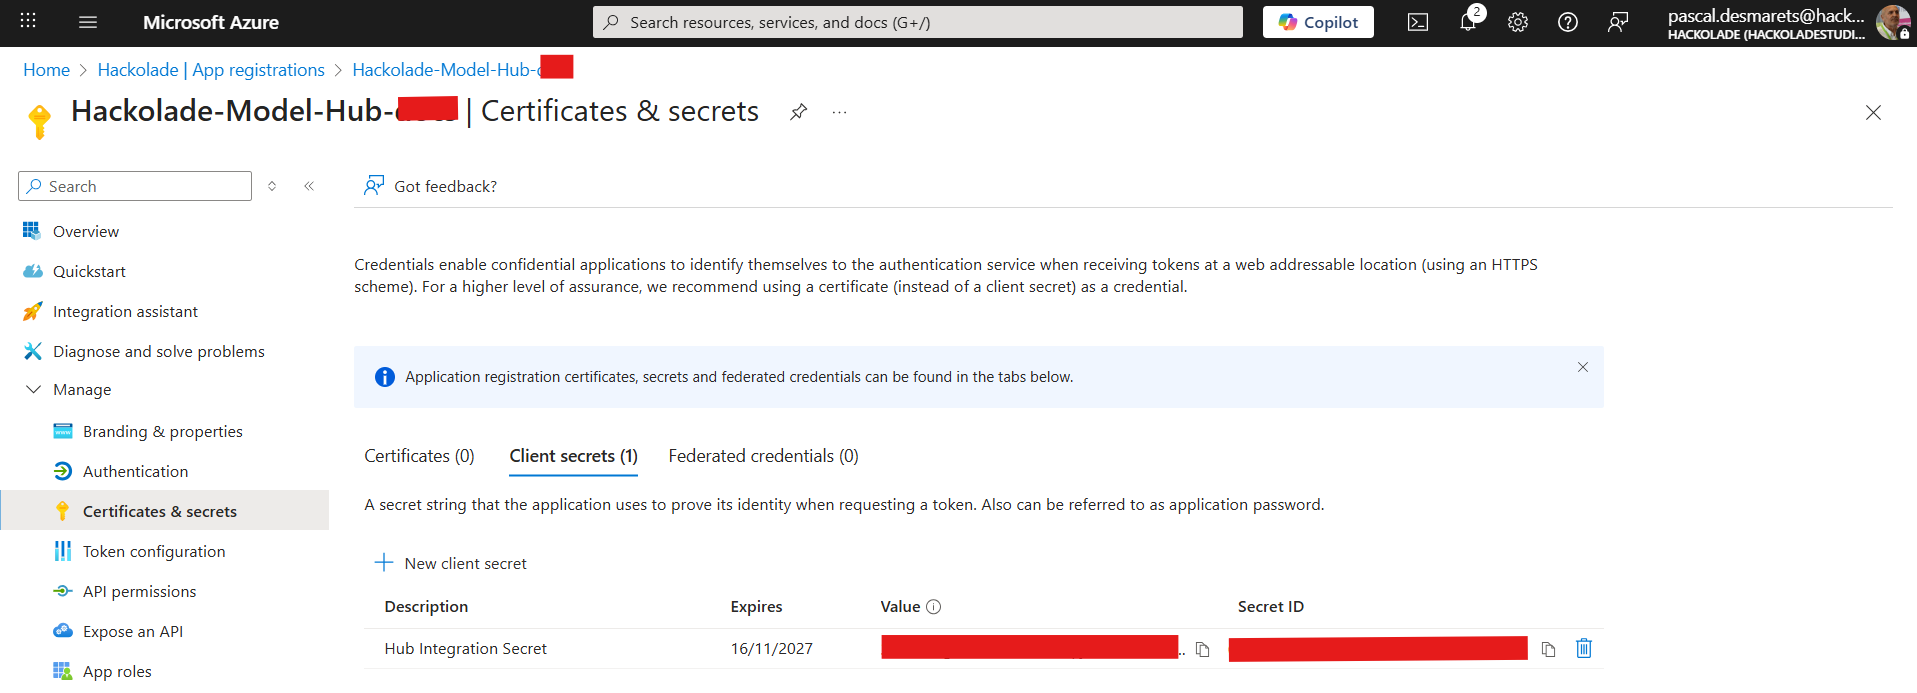
Task: Click the left sidebar Search field
Action: coord(134,185)
